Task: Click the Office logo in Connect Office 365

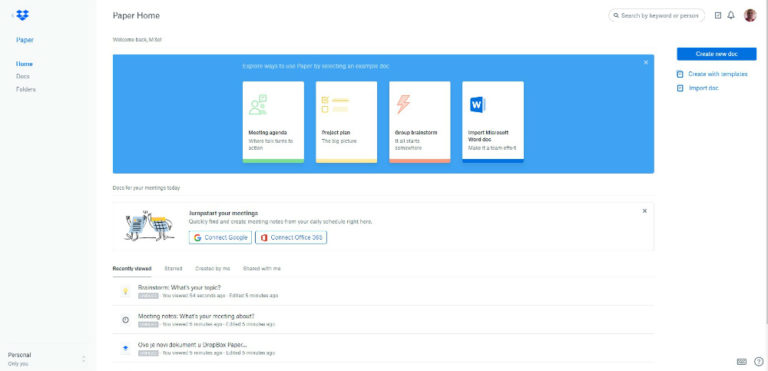Action: pyautogui.click(x=264, y=238)
